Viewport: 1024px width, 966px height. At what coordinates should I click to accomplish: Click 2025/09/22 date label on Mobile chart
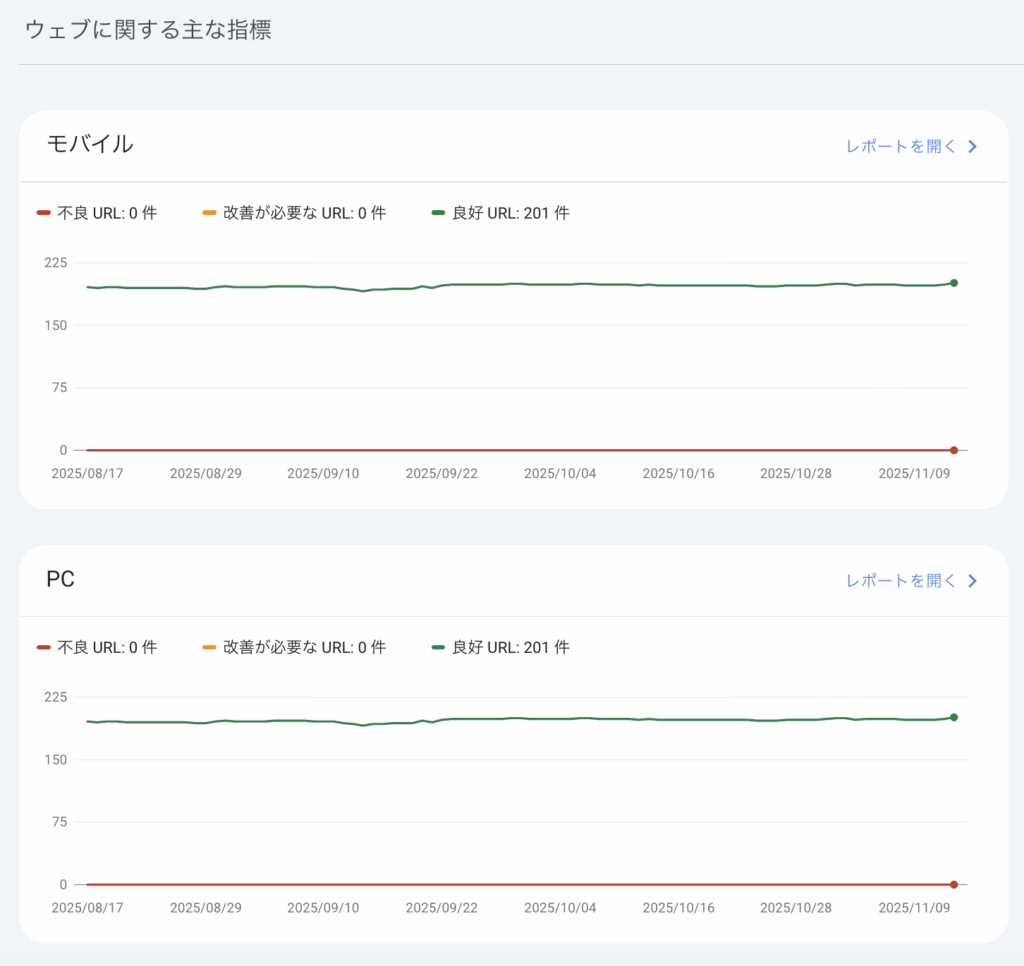[441, 473]
